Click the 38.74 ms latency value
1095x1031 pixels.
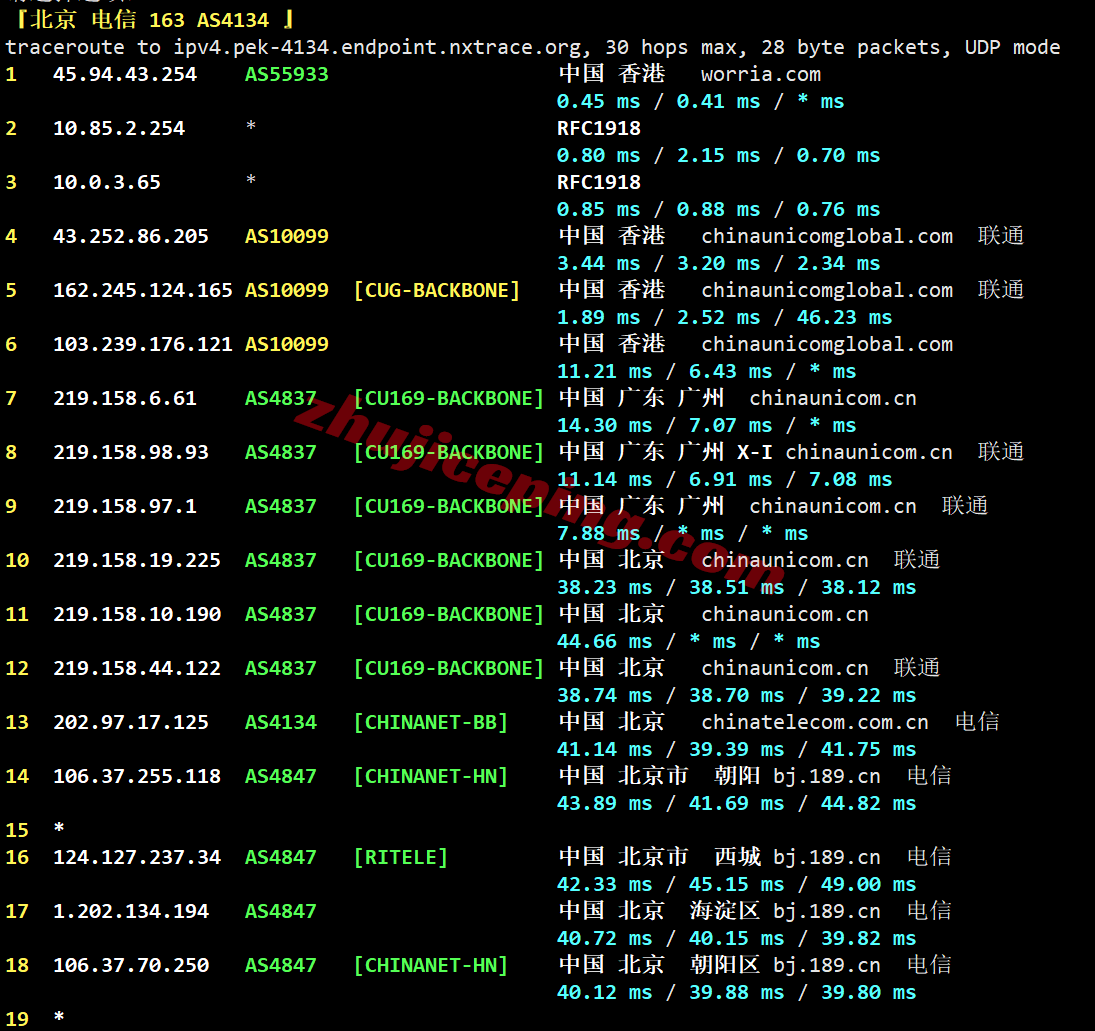coord(604,695)
